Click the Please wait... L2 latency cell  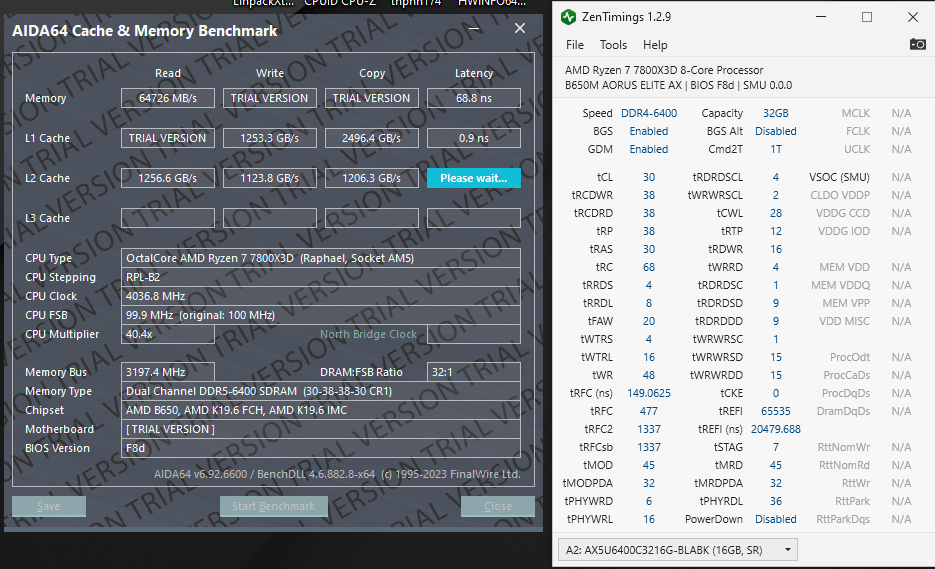473,178
